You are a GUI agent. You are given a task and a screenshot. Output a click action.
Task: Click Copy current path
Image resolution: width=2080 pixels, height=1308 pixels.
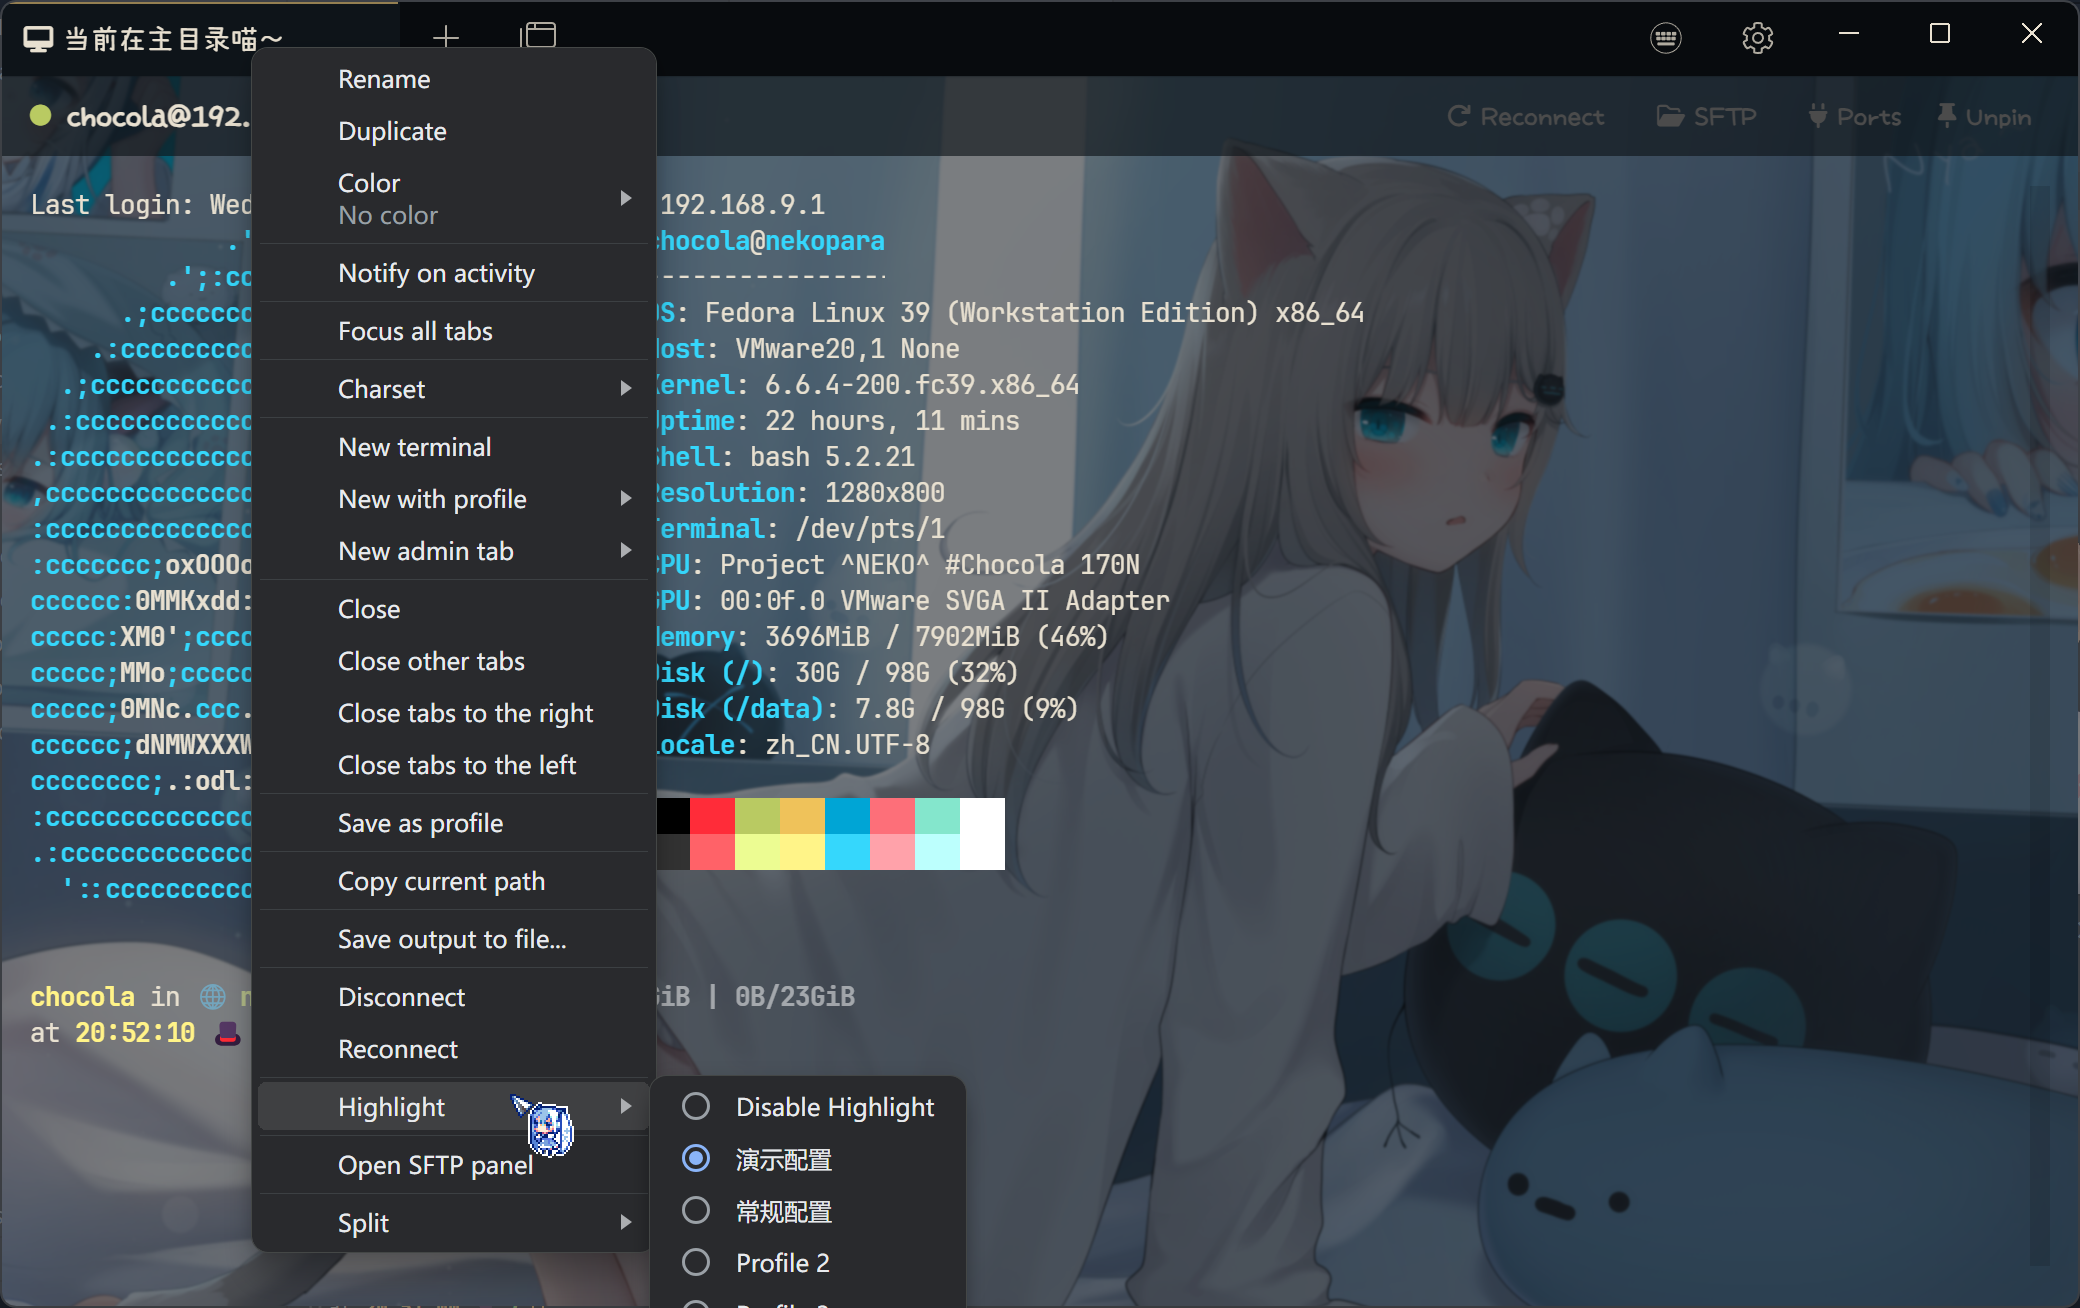point(441,881)
